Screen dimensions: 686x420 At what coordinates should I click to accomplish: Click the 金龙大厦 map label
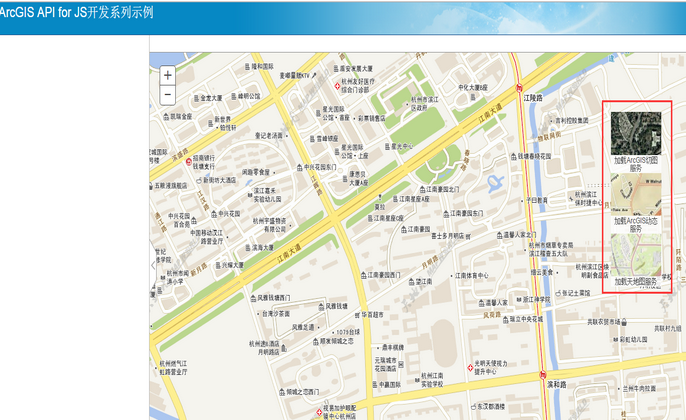[x=211, y=98]
